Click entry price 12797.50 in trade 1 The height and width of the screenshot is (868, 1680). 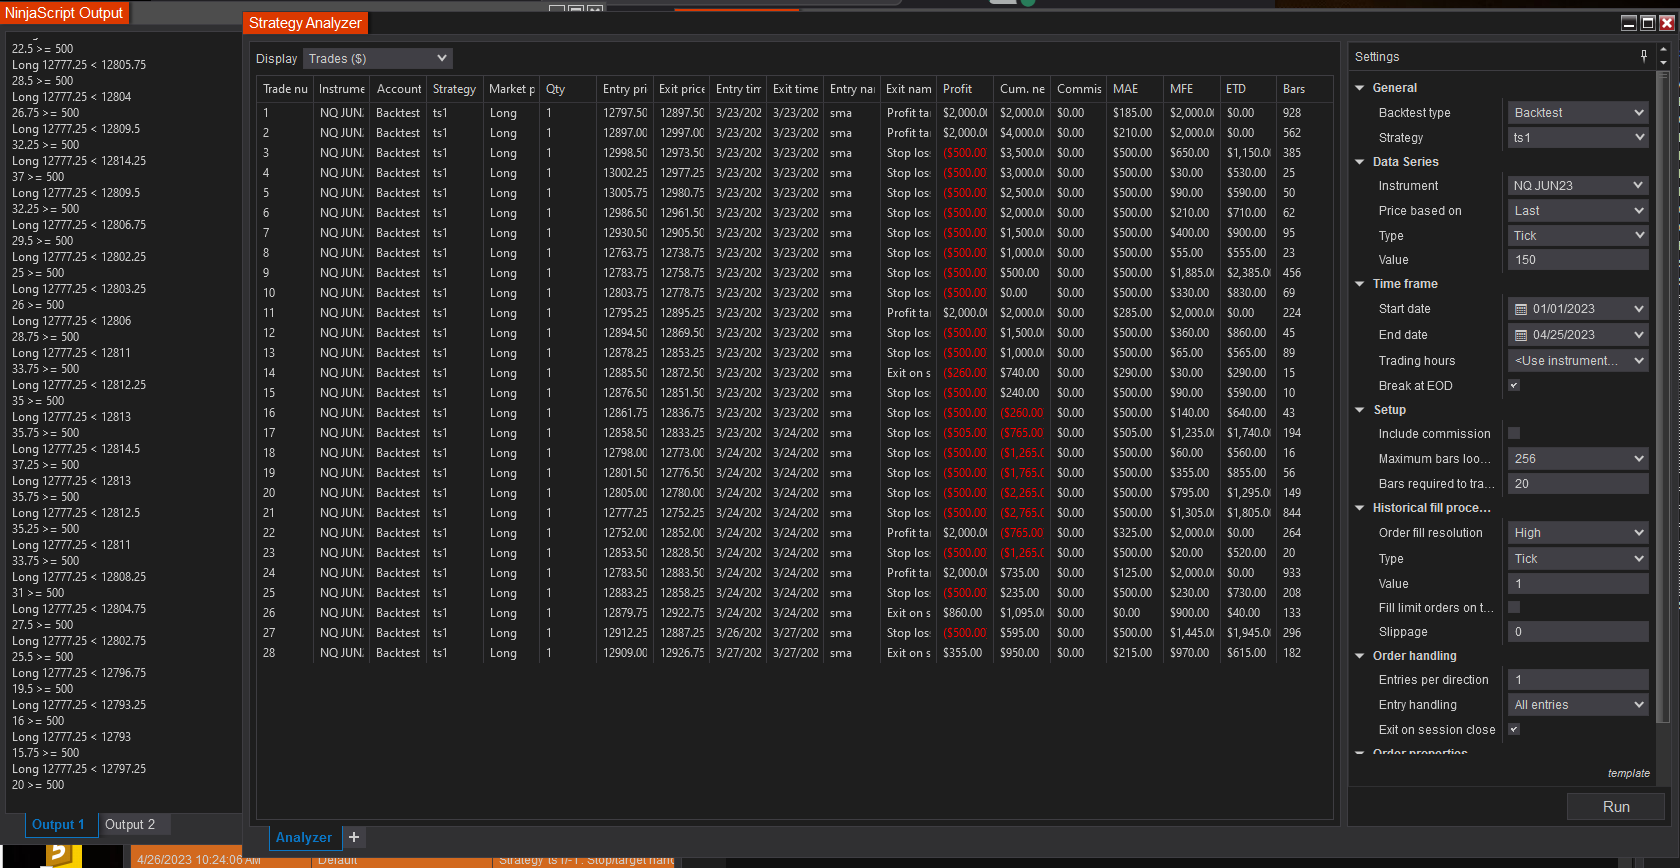click(x=625, y=113)
